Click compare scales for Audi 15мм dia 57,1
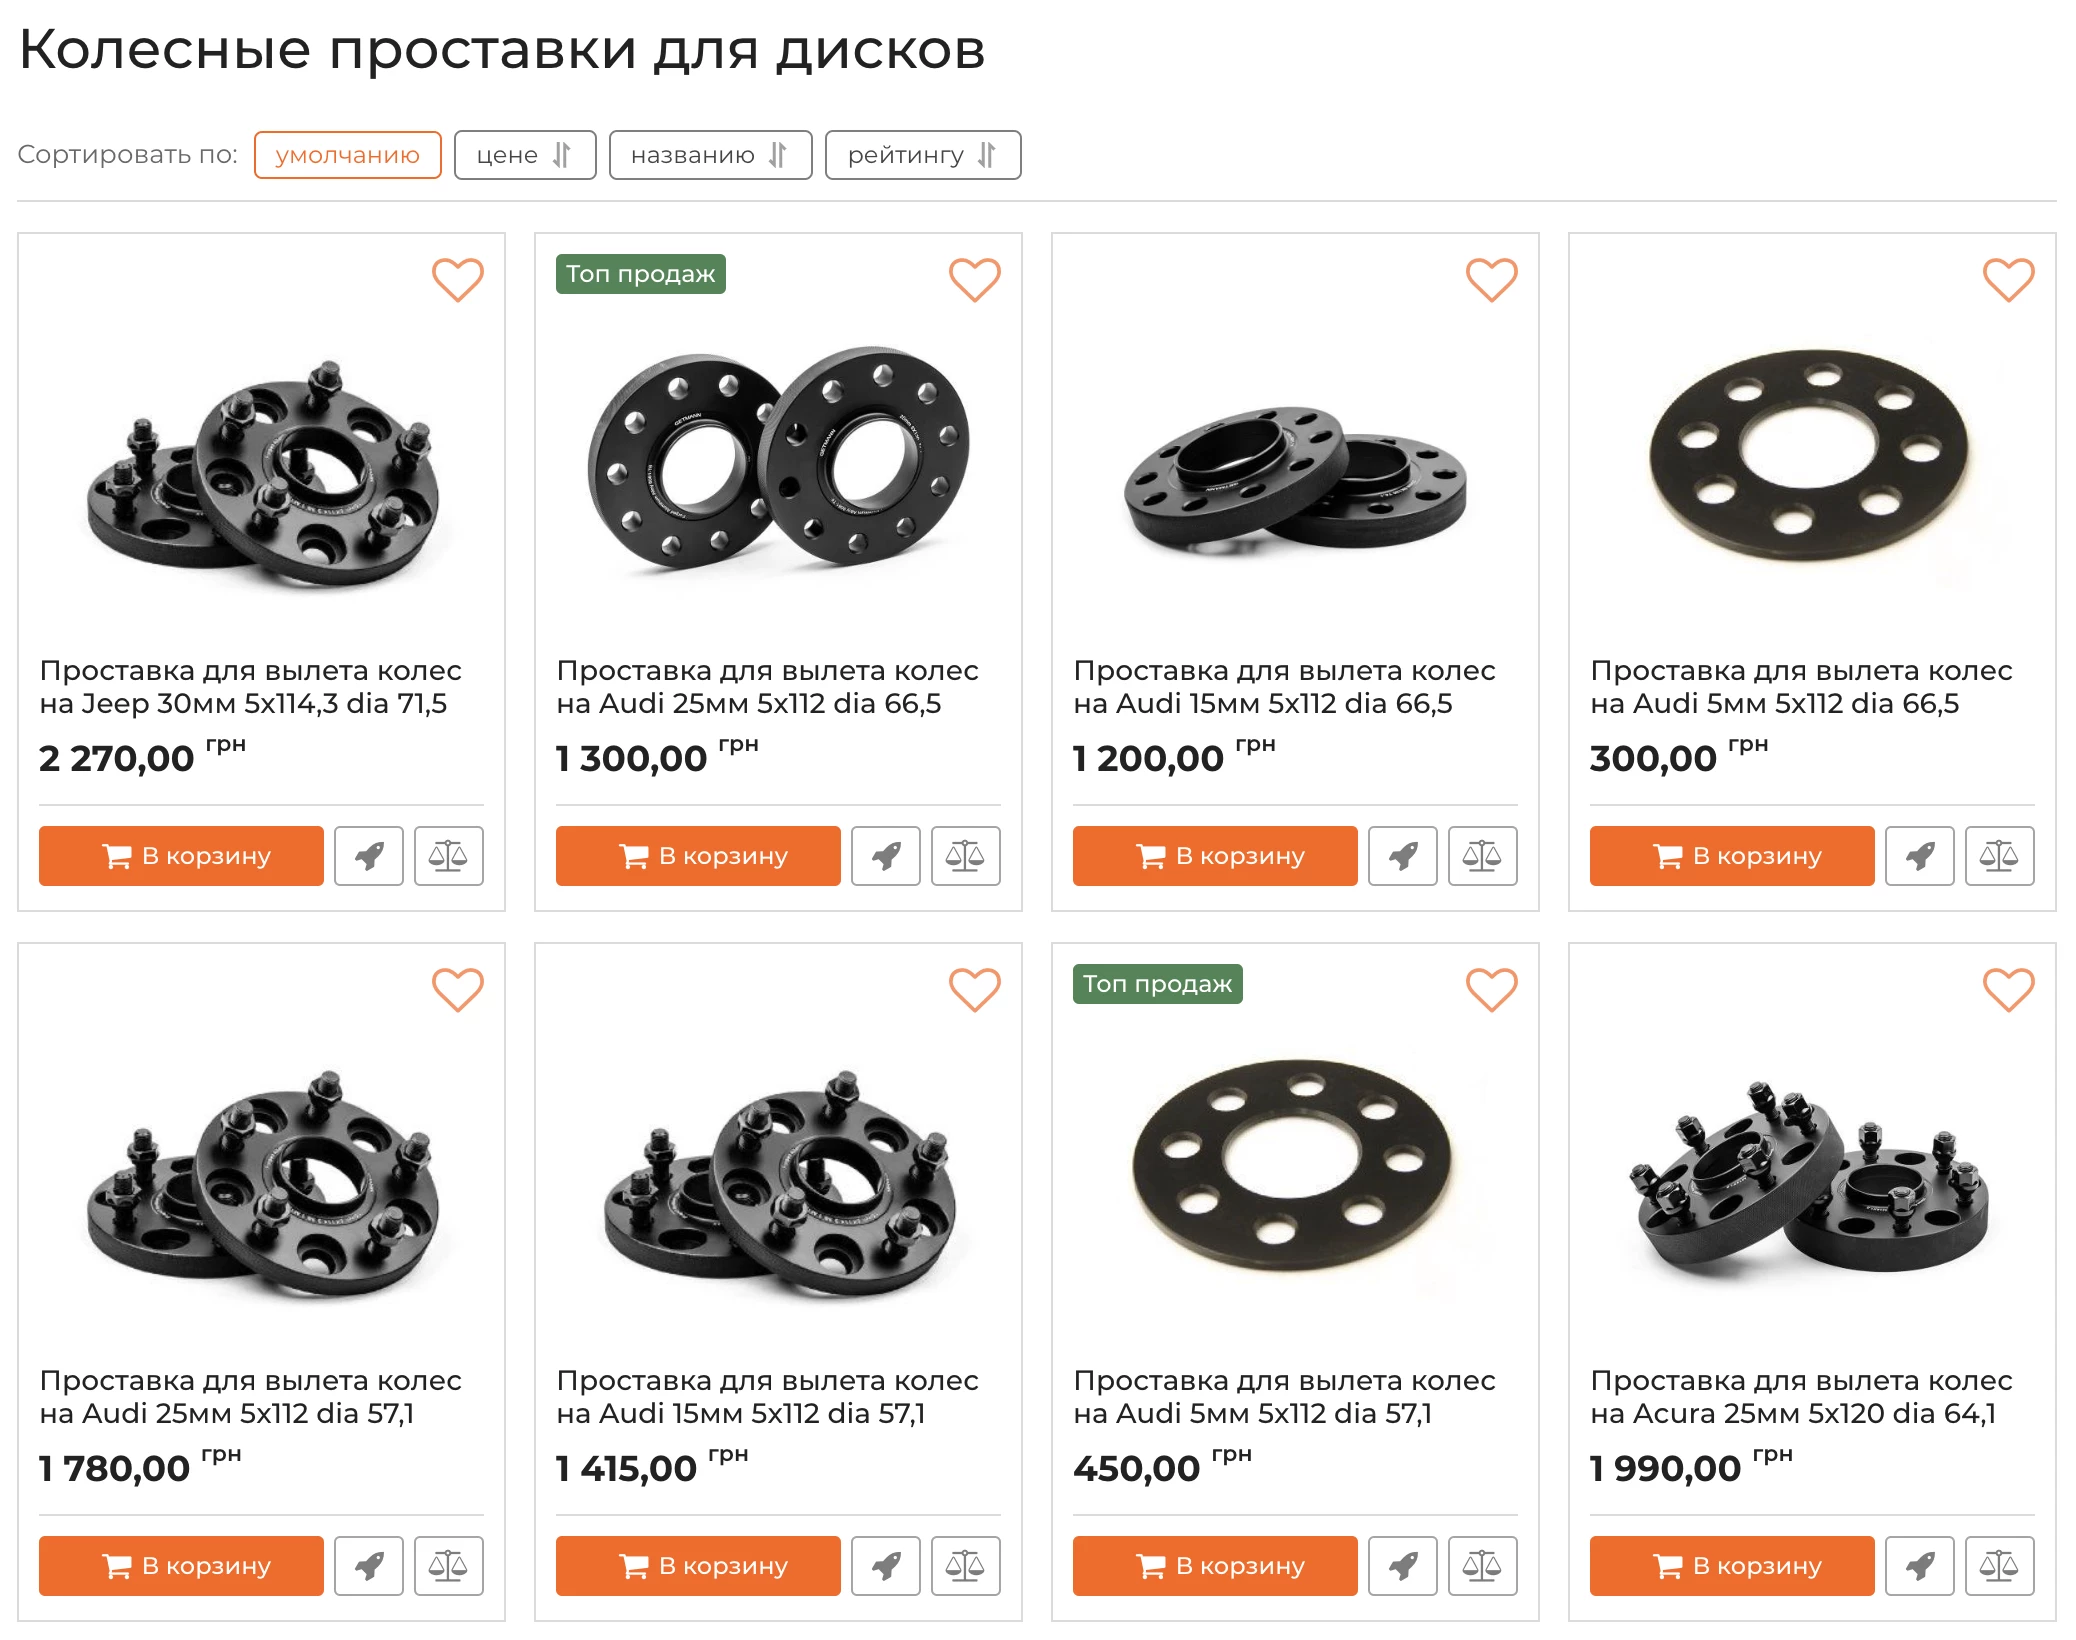 click(966, 1566)
